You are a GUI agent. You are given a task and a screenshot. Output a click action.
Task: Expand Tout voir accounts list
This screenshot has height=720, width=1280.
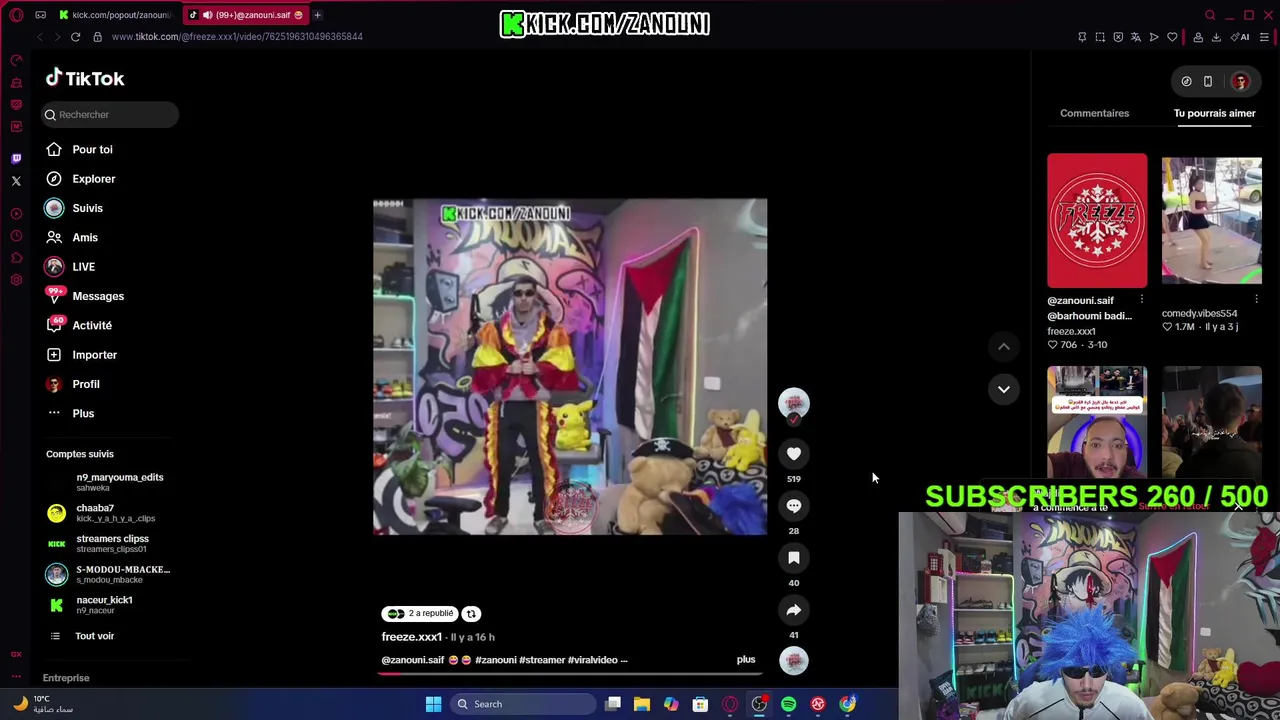click(81, 636)
